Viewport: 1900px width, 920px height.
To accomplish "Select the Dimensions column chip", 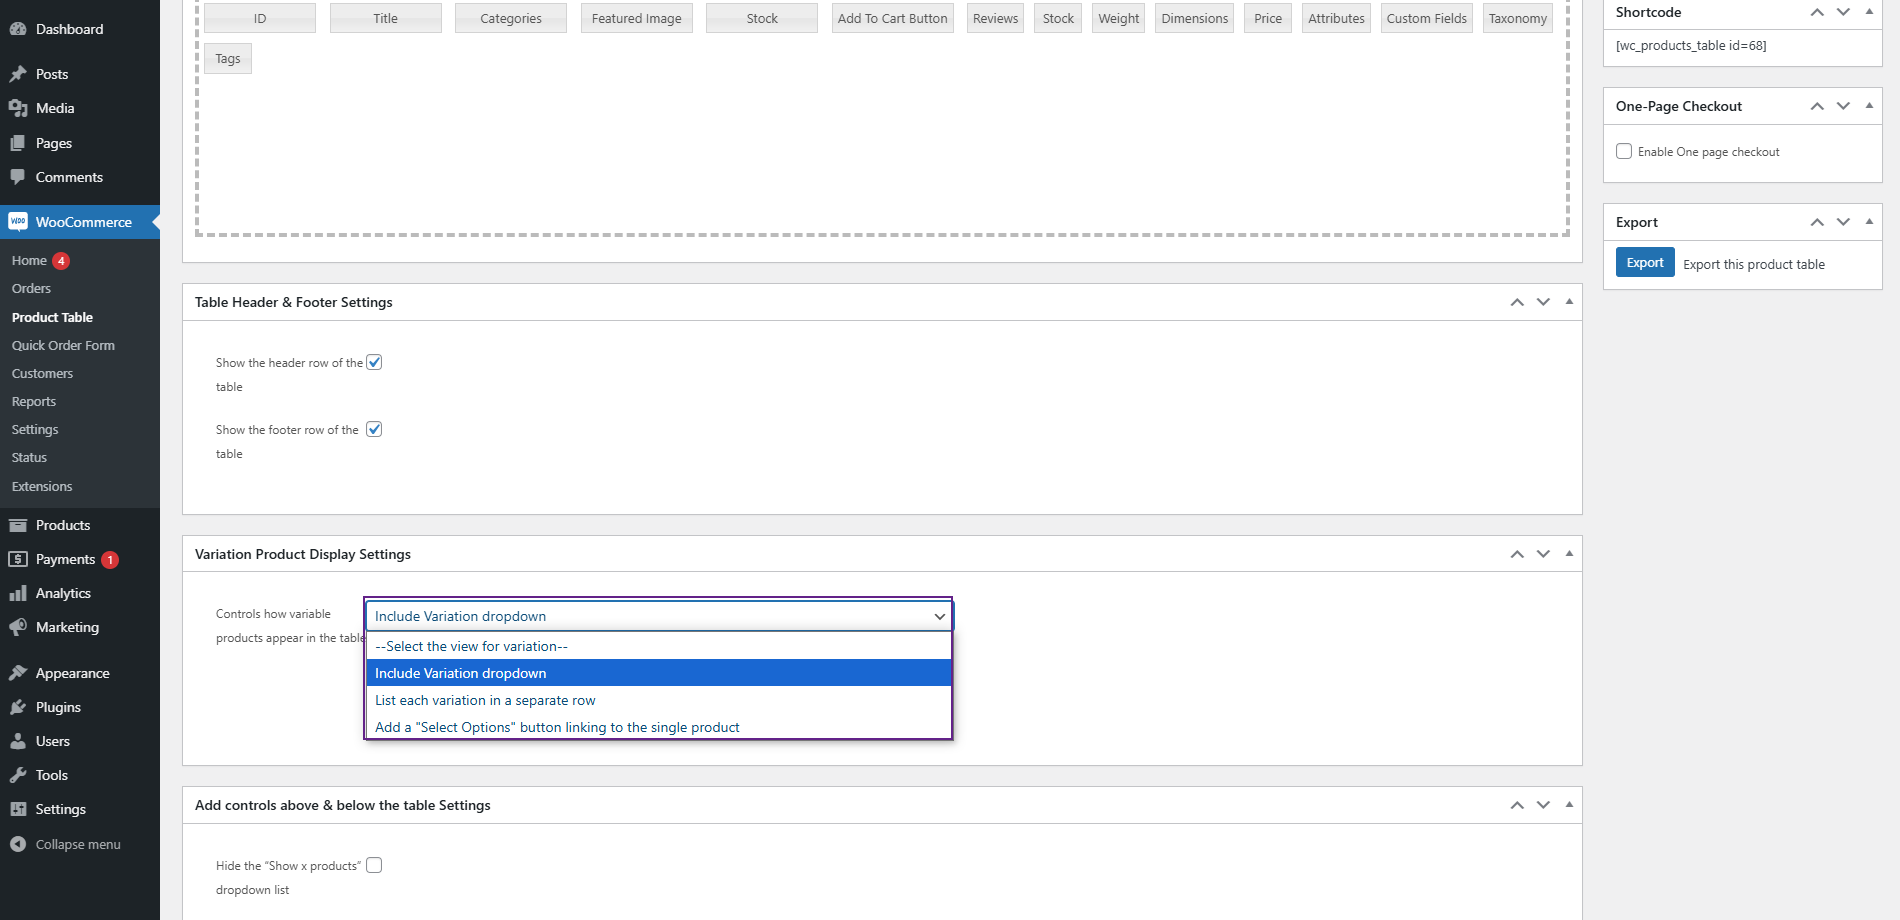I will (x=1195, y=18).
